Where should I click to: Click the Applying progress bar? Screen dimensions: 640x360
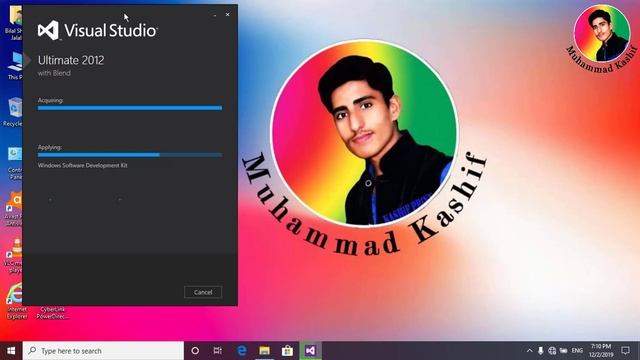130,155
